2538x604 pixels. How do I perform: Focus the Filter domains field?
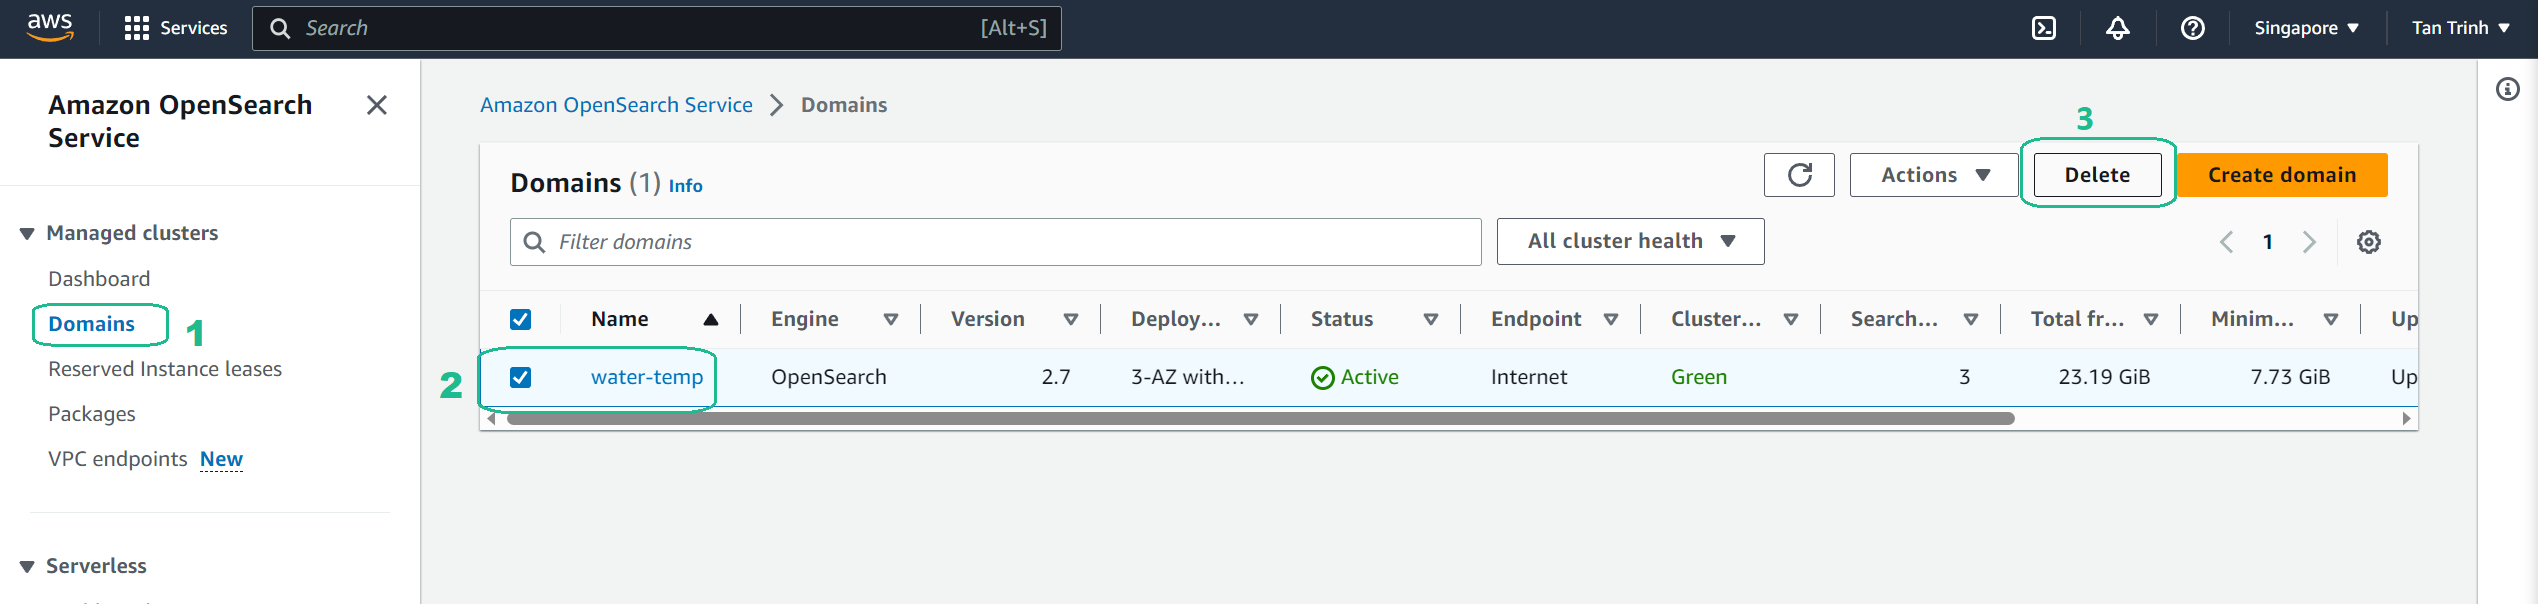995,242
